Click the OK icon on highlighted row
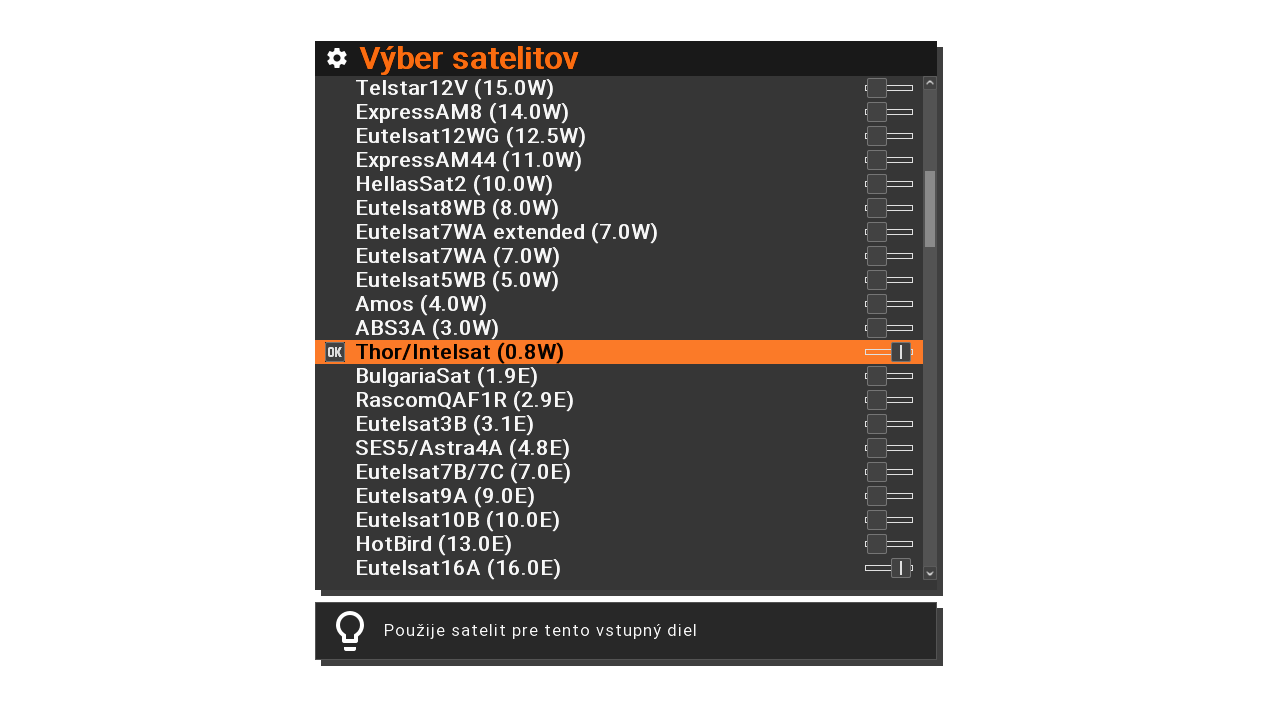Screen dimensions: 1280x720 335,352
